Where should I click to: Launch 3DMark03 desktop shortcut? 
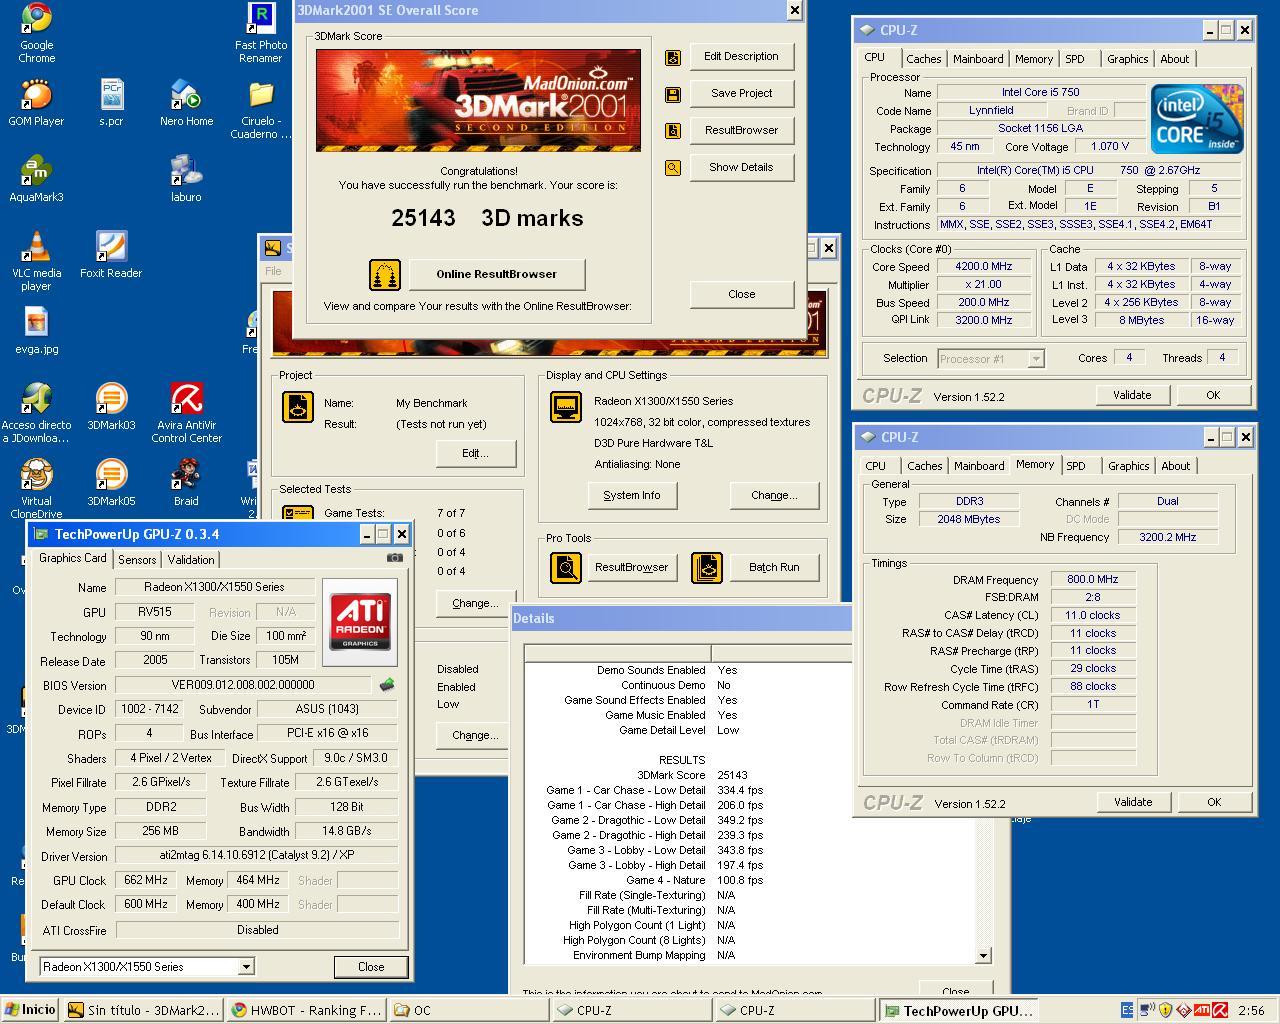coord(111,407)
